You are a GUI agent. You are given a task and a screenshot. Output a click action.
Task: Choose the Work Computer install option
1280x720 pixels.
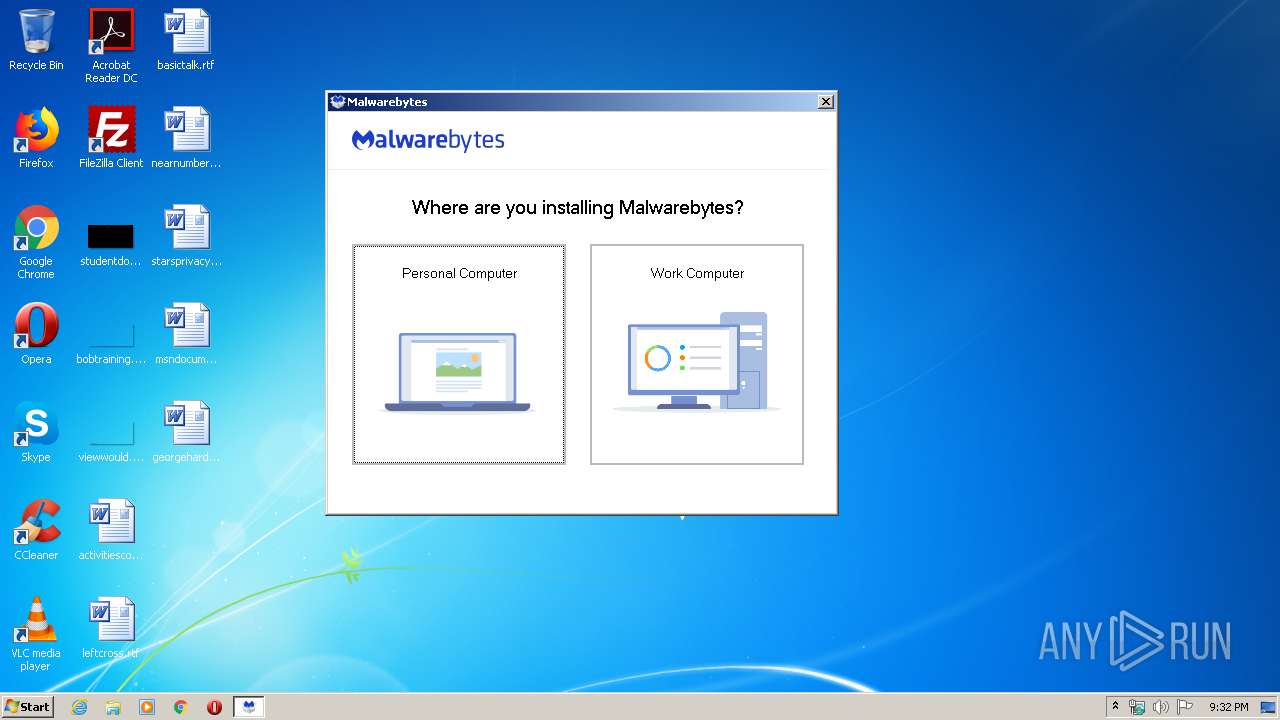[697, 354]
